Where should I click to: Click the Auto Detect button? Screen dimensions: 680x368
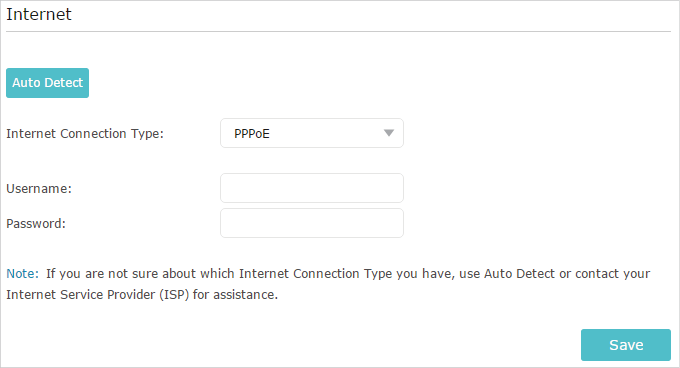coord(47,83)
